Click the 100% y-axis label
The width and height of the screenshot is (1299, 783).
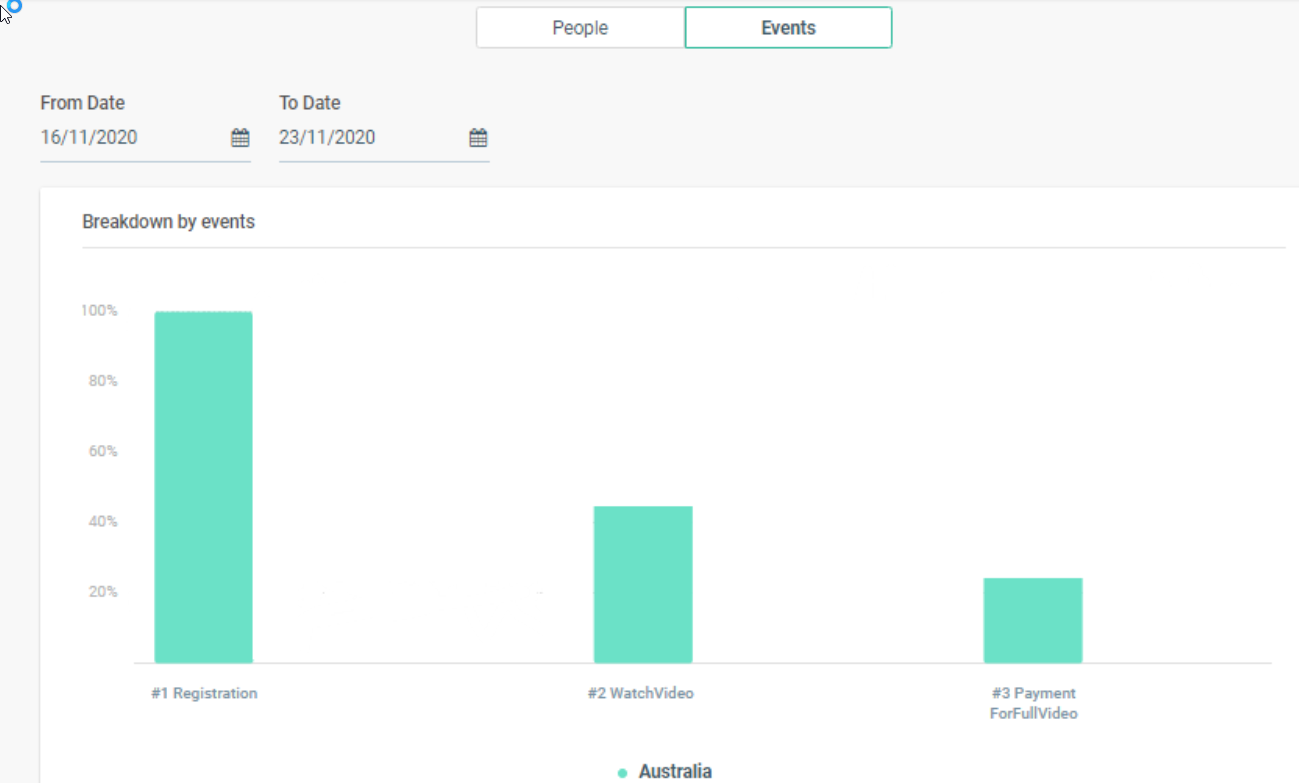[x=99, y=311]
